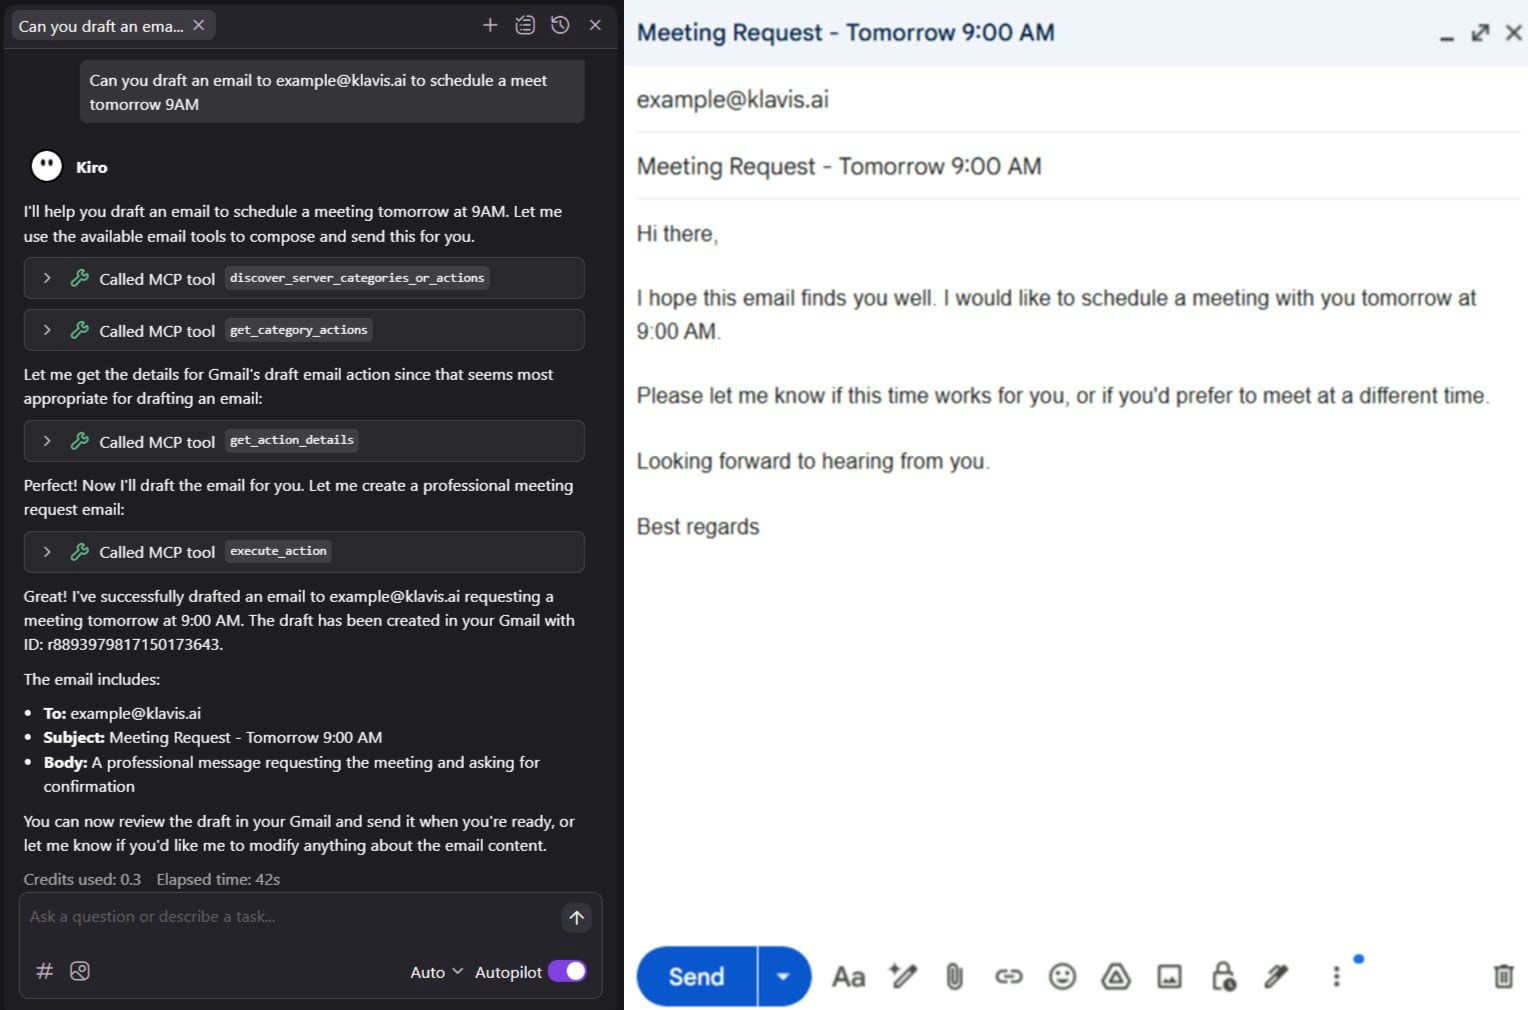The height and width of the screenshot is (1010, 1528).
Task: Toggle the Kiro context hash icon
Action: pyautogui.click(x=43, y=971)
